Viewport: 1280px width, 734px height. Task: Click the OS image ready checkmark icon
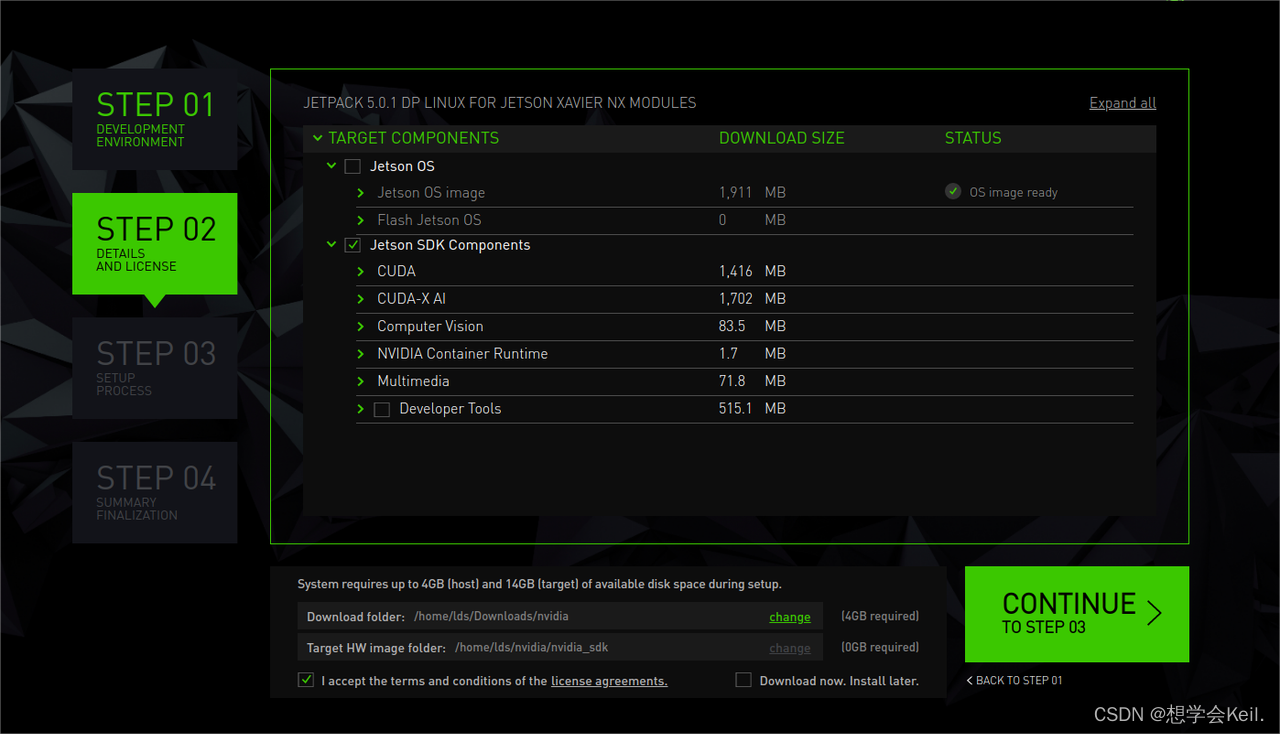953,192
